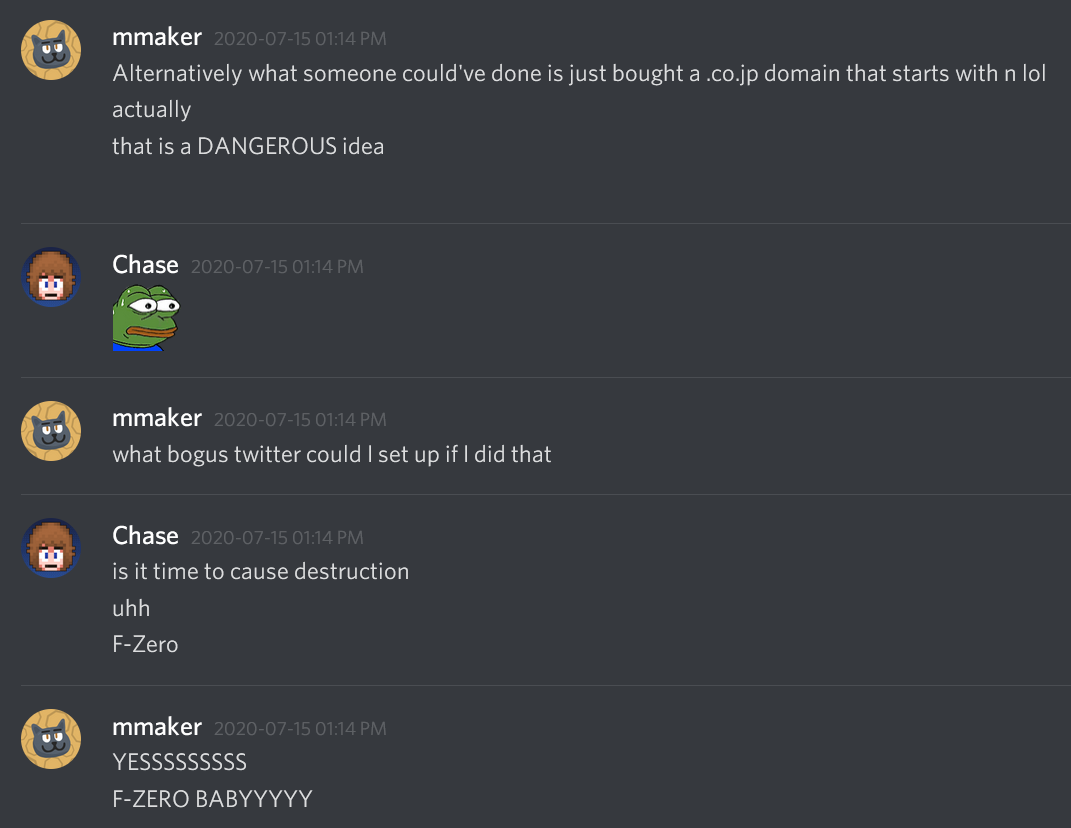The width and height of the screenshot is (1071, 828).
Task: Click the 'that is a DANGEROUS idea' message
Action: (x=248, y=146)
